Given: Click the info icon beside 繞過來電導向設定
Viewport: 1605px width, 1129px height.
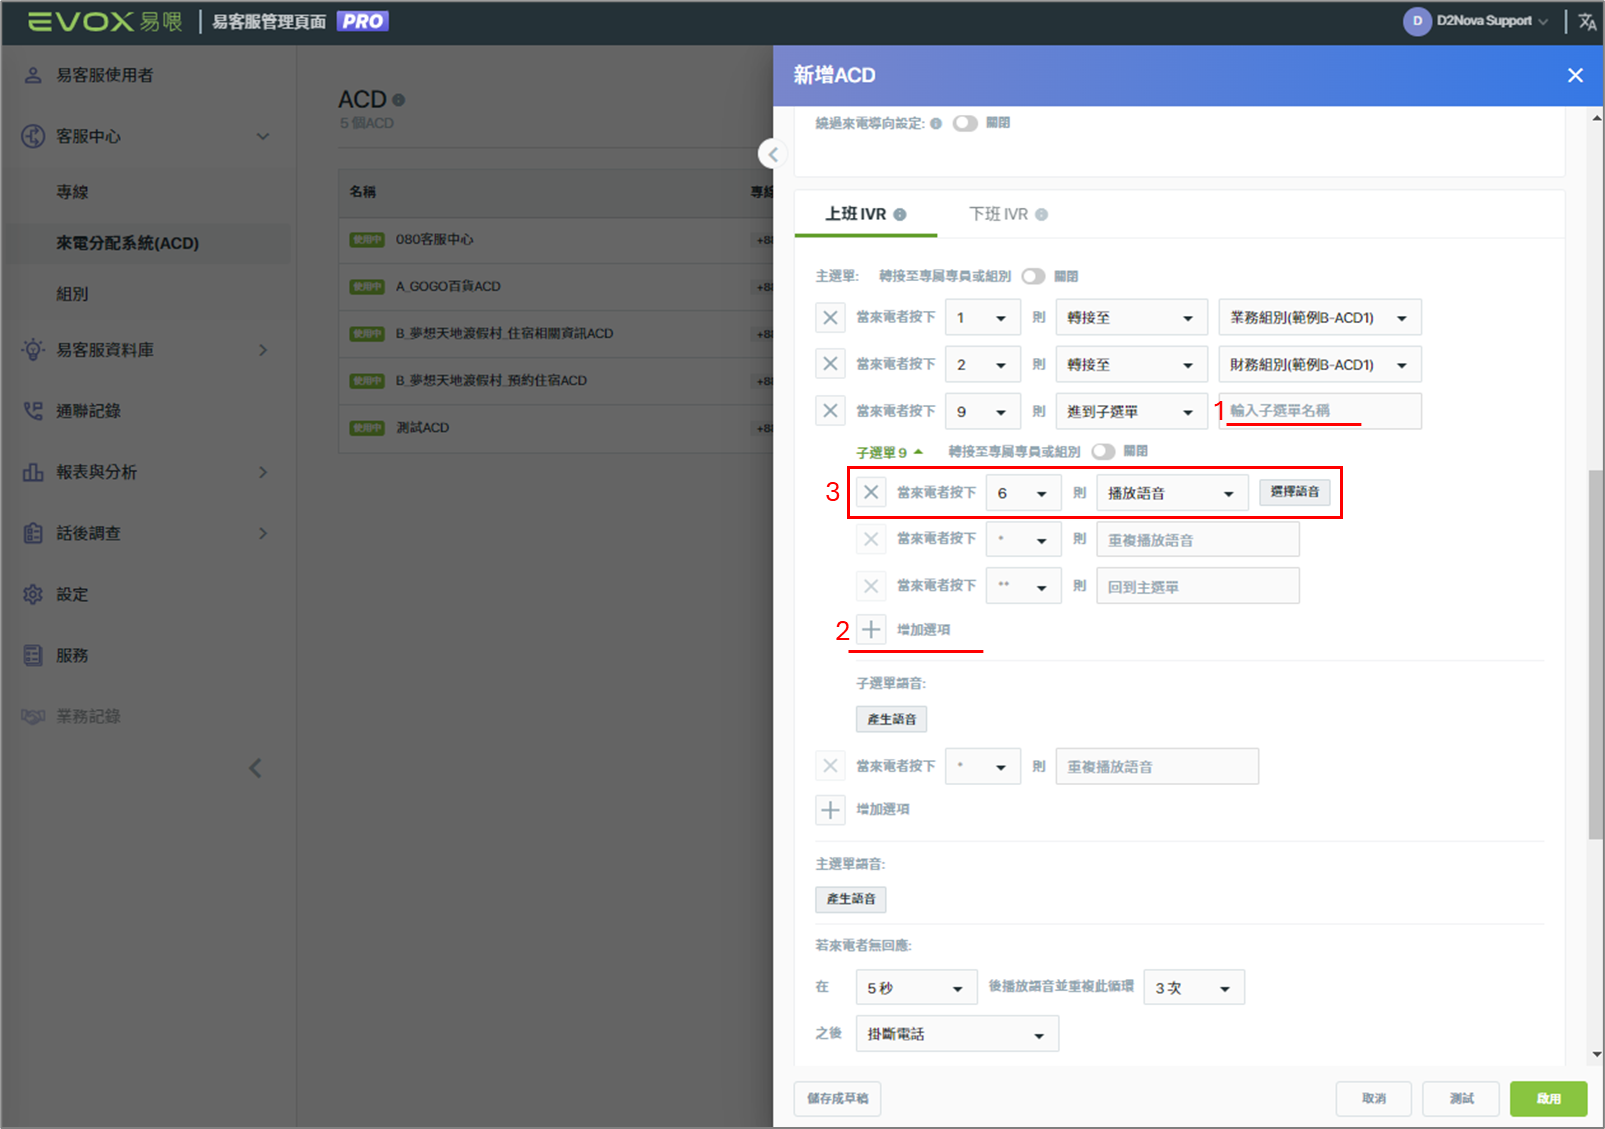Looking at the screenshot, I should 936,124.
